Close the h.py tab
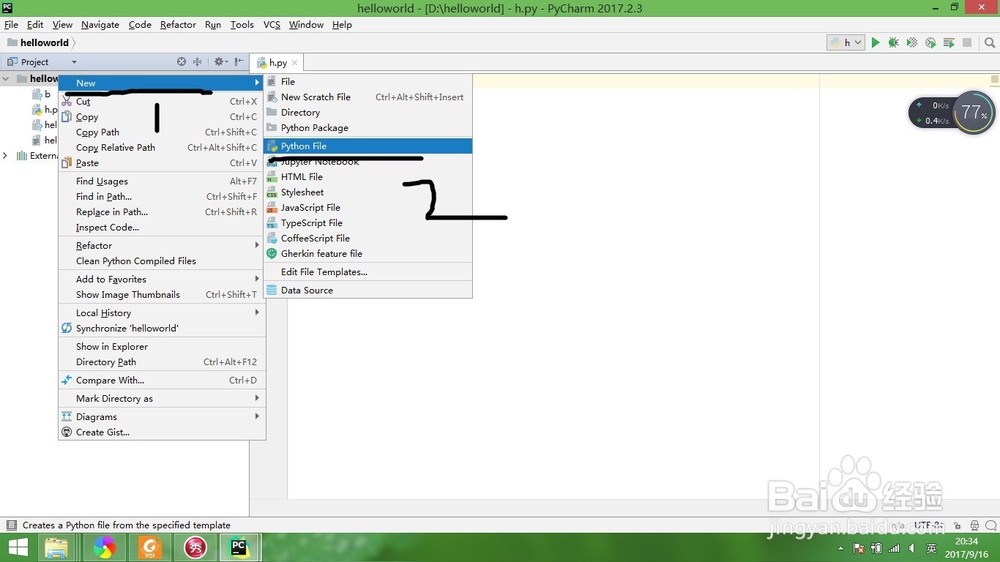The height and width of the screenshot is (562, 1000). [x=295, y=63]
